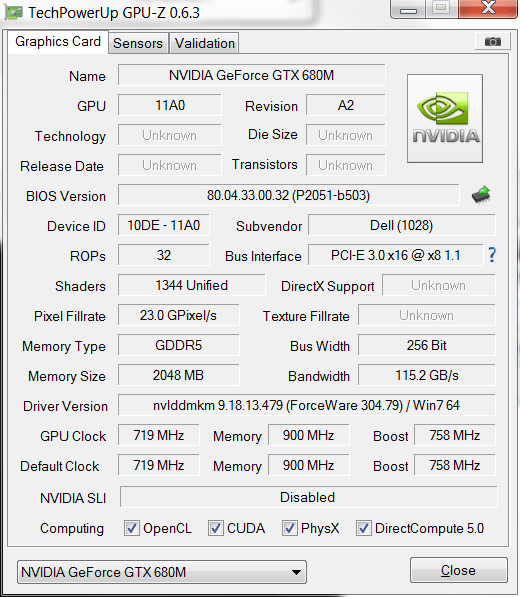Toggle the PhysX checkbox
Screen dimensions: 520x597
coord(289,528)
